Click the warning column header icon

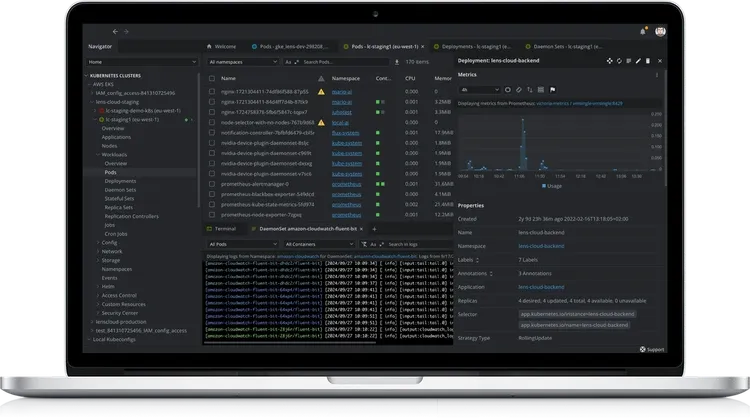click(x=321, y=78)
